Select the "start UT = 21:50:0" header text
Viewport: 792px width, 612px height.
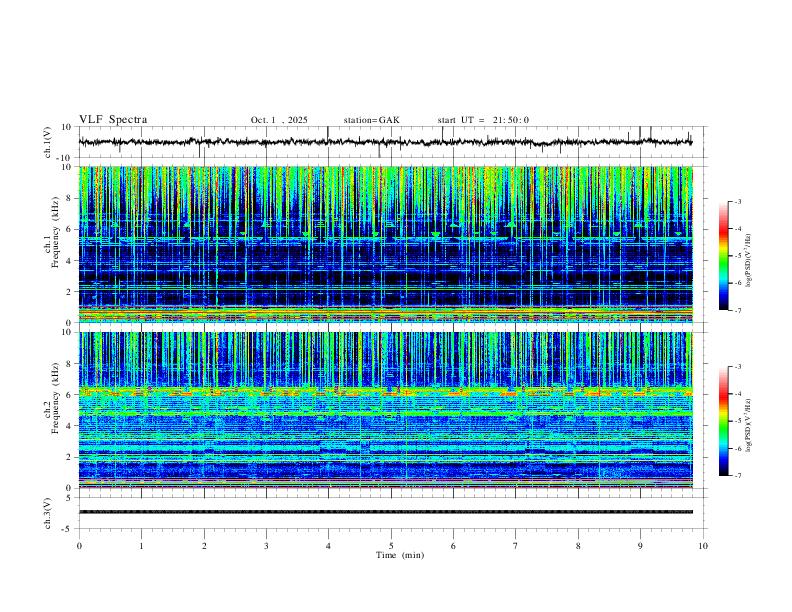[x=483, y=120]
